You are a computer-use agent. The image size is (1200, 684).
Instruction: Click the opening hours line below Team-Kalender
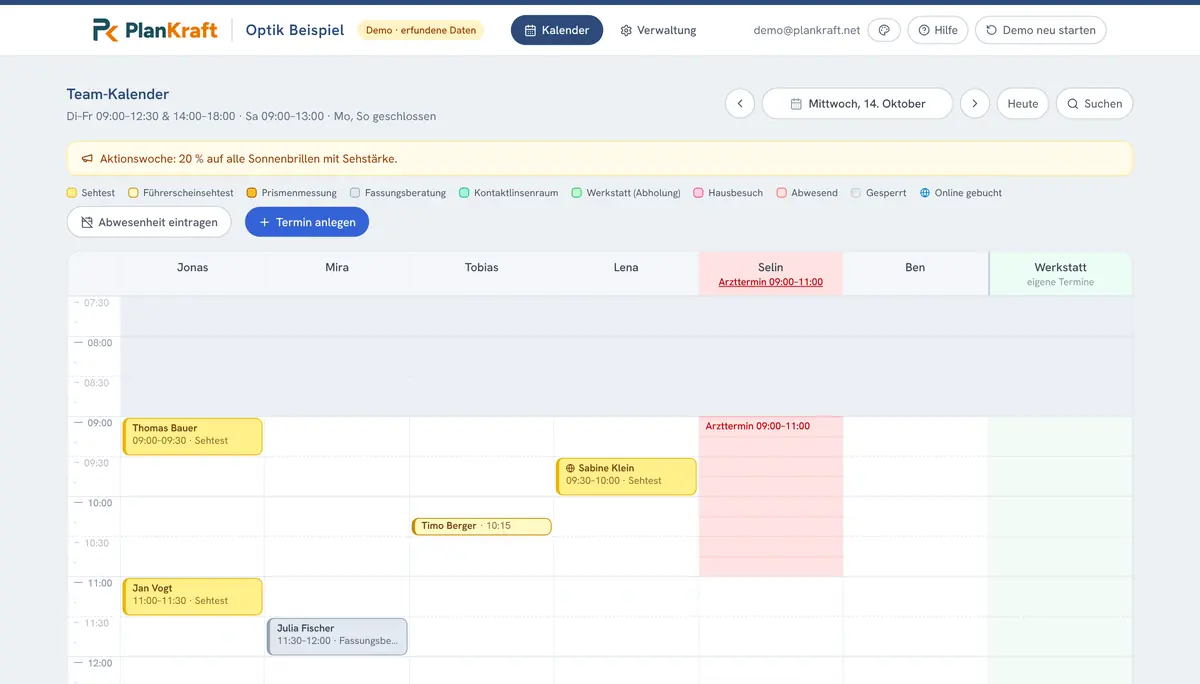[251, 116]
